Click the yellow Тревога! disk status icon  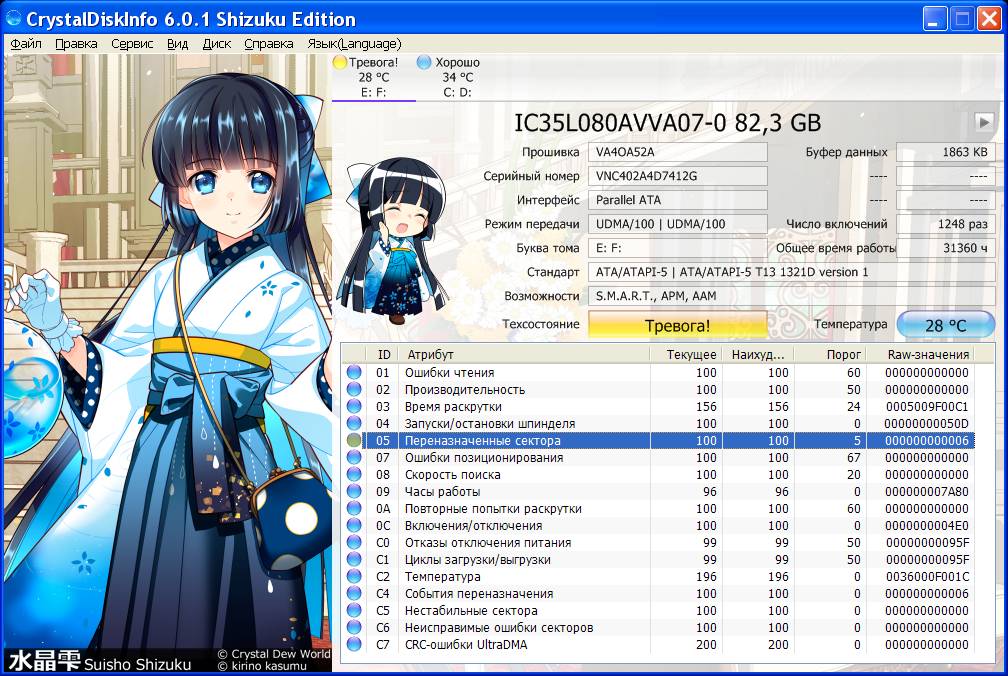[x=340, y=62]
